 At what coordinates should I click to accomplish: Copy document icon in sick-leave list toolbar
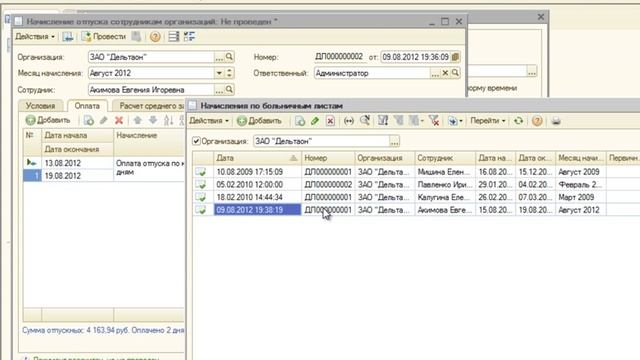click(300, 121)
